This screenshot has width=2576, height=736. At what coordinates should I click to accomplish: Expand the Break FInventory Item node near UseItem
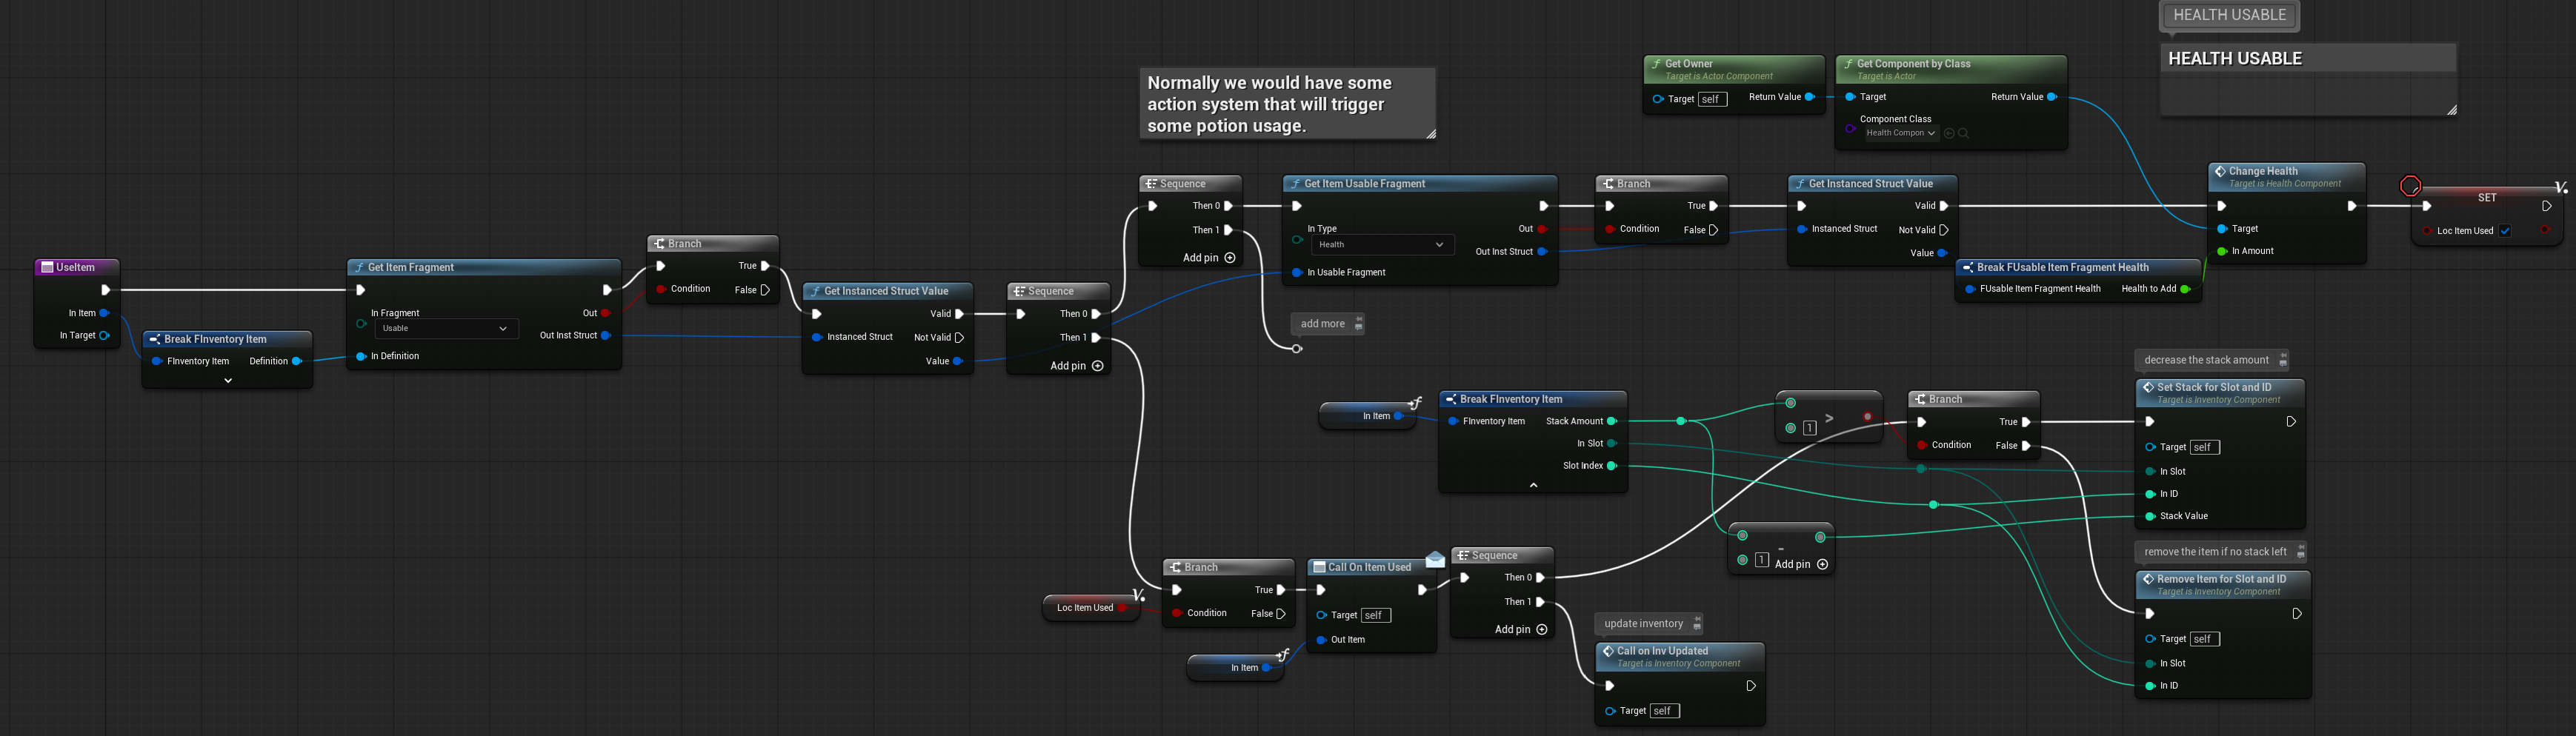point(228,381)
